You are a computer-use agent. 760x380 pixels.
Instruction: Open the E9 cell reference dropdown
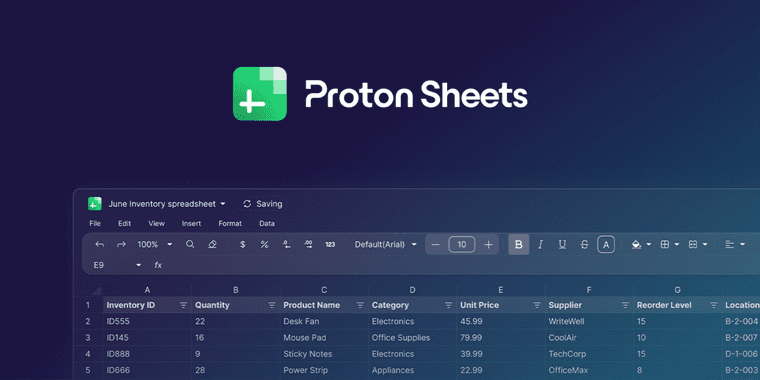139,265
